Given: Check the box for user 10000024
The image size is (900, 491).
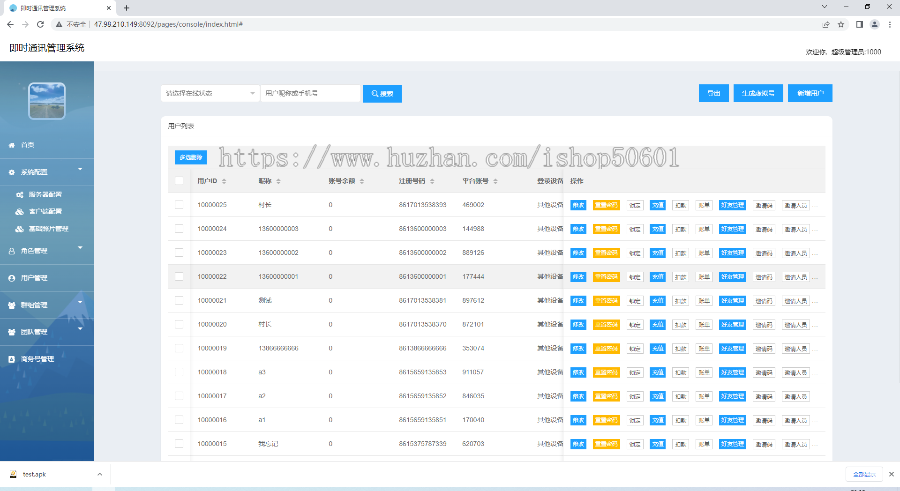Looking at the screenshot, I should [x=179, y=229].
